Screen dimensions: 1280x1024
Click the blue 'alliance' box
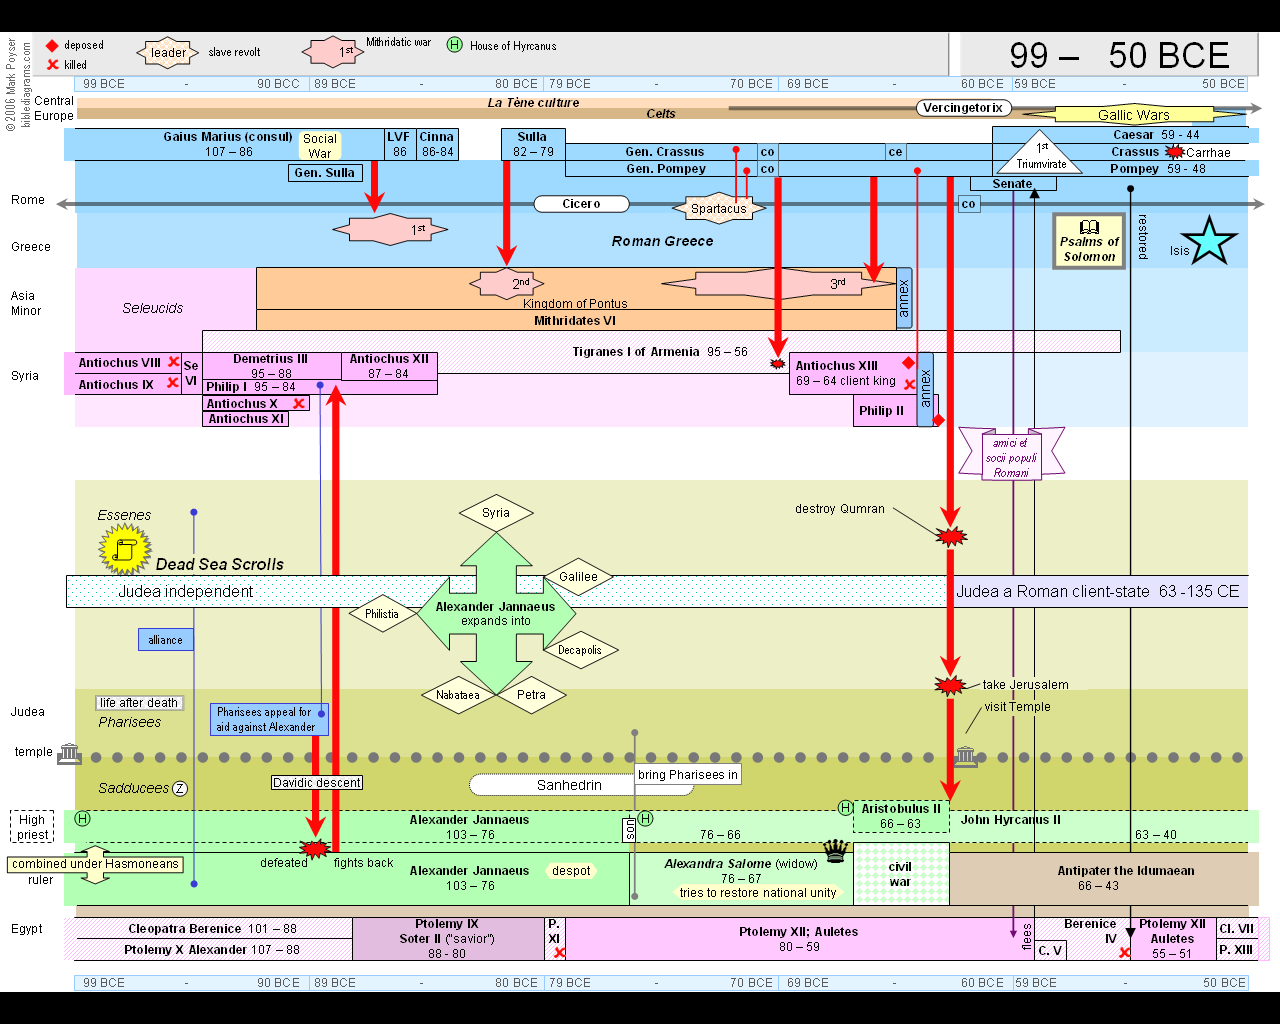tap(166, 640)
